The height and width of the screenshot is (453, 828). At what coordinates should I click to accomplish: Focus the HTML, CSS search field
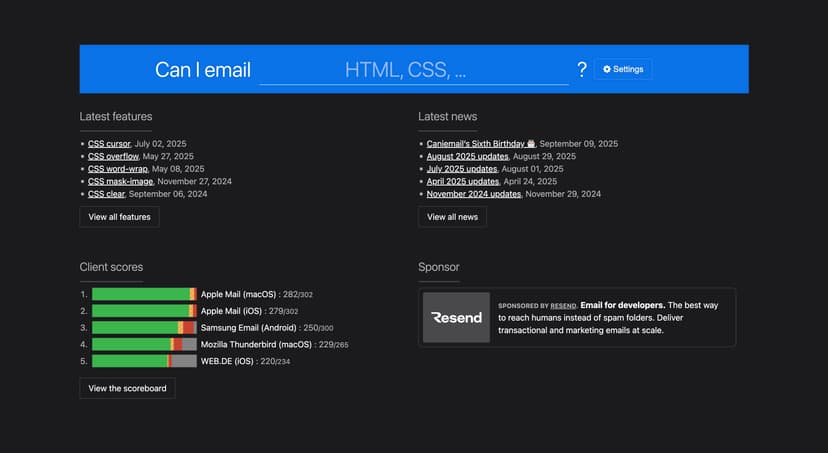click(413, 70)
